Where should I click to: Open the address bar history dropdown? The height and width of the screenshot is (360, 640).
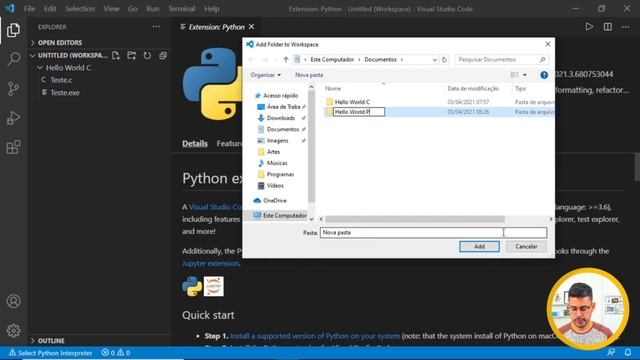pyautogui.click(x=435, y=60)
